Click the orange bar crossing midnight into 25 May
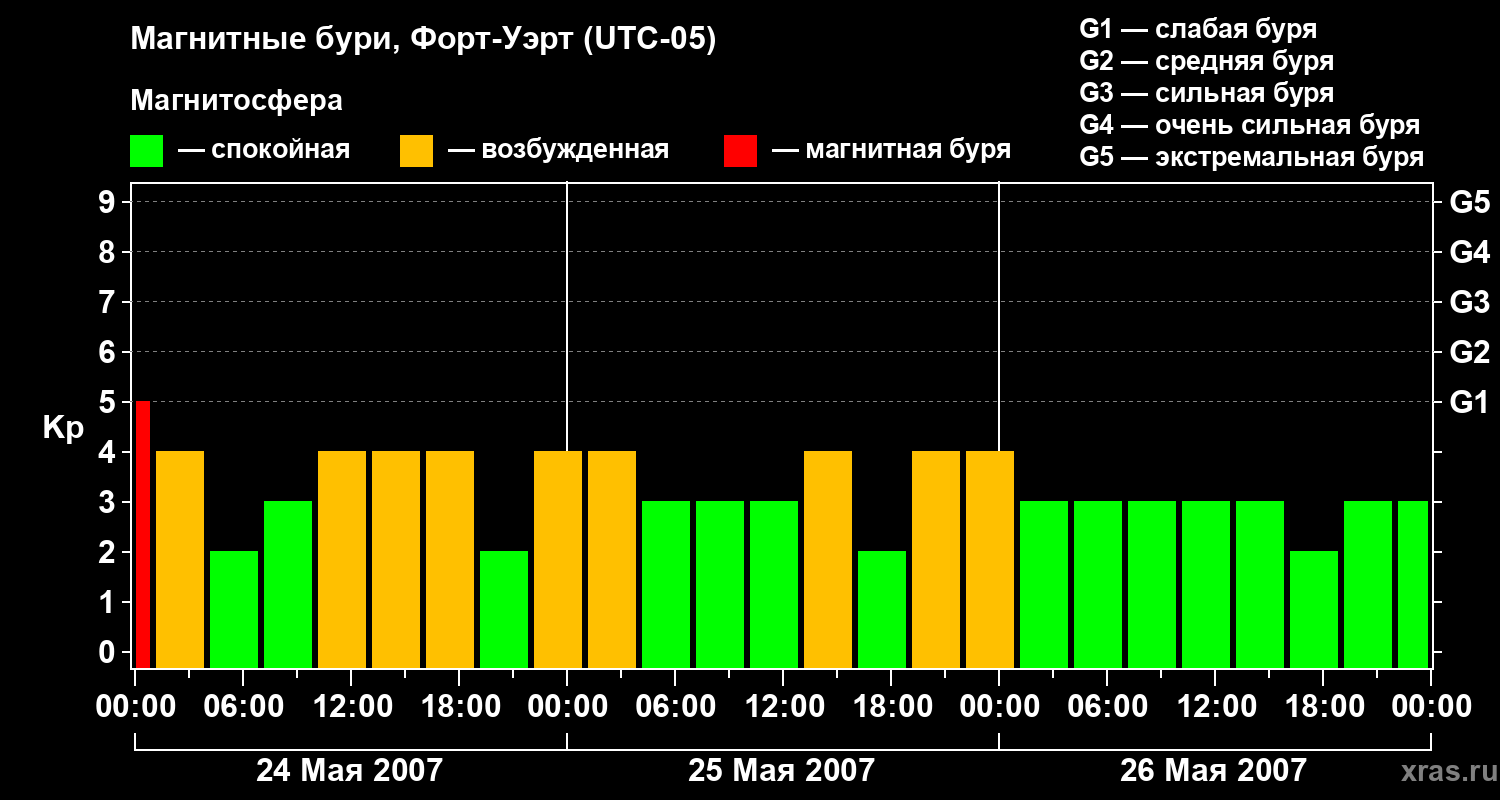The width and height of the screenshot is (1500, 800). [558, 559]
